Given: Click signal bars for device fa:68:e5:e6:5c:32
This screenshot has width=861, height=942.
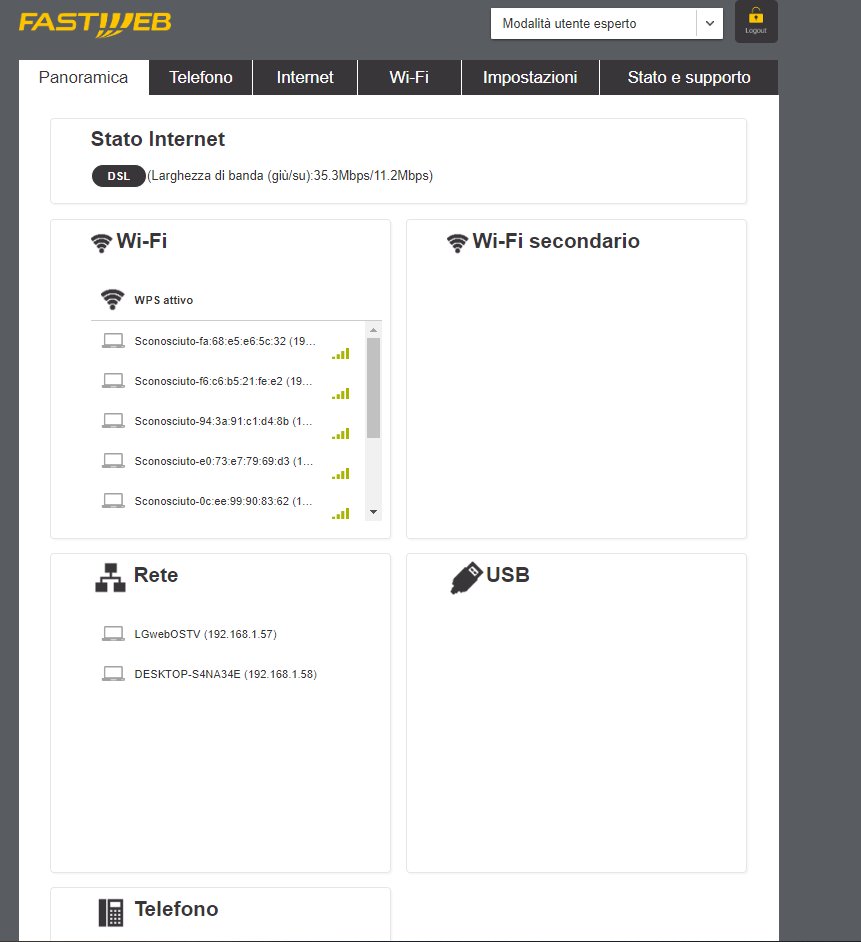Looking at the screenshot, I should [341, 354].
